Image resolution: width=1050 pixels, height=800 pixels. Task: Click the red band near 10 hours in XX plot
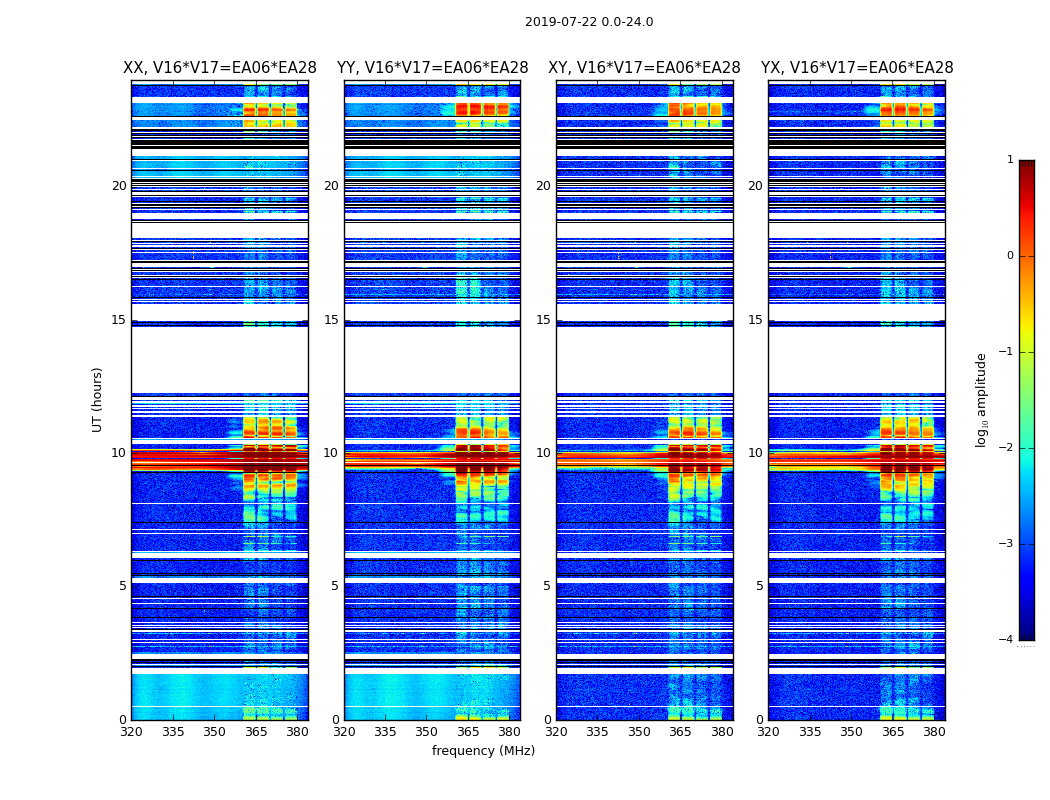pos(220,459)
